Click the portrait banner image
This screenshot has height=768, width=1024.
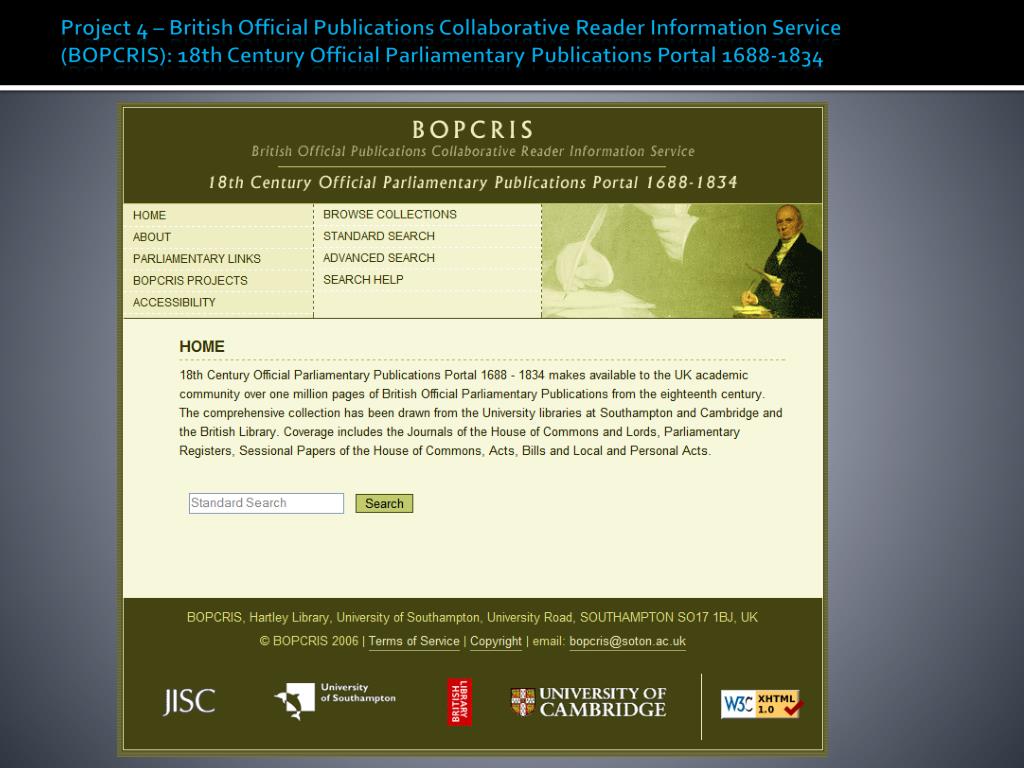(682, 261)
